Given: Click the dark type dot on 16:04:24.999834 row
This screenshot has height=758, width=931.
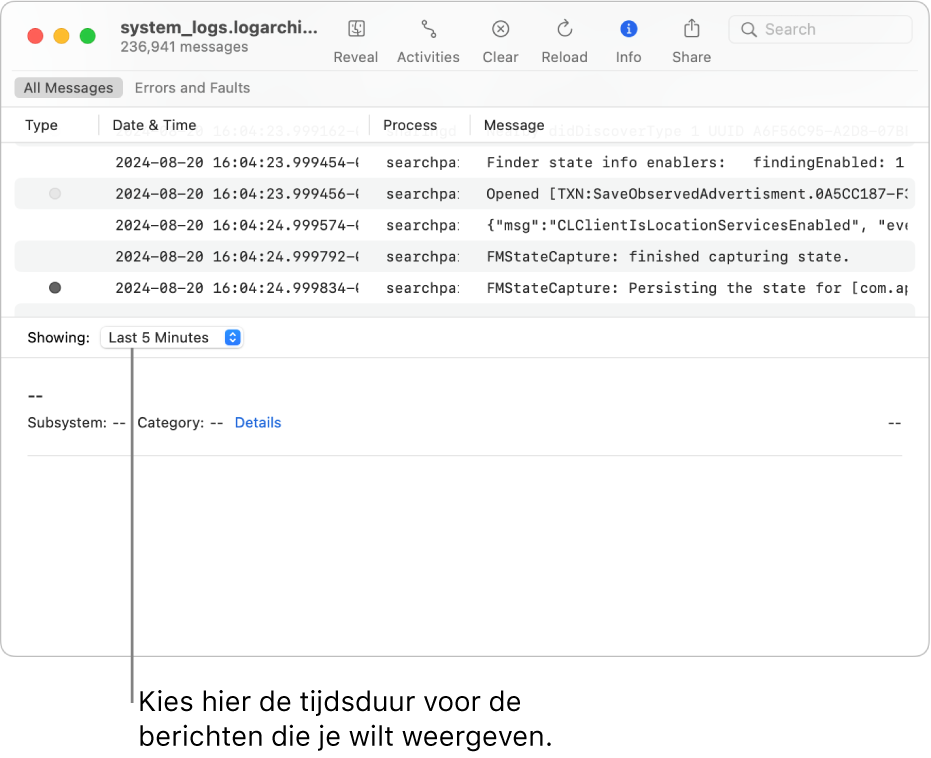Looking at the screenshot, I should [55, 288].
